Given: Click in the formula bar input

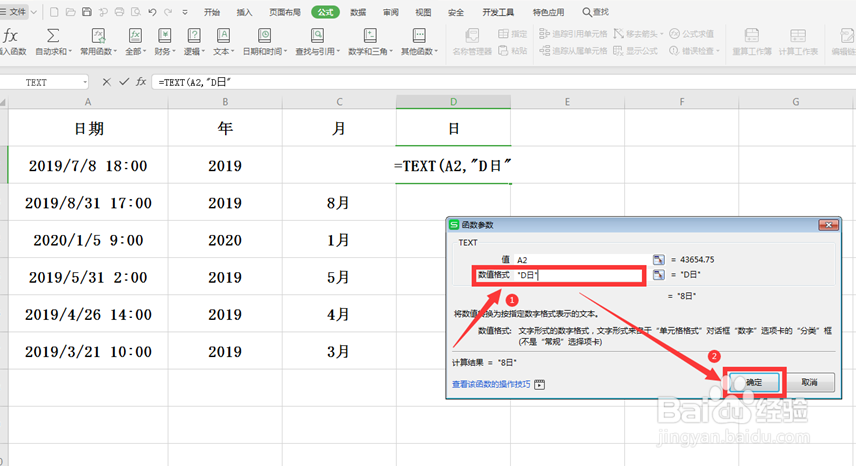Looking at the screenshot, I should point(502,82).
